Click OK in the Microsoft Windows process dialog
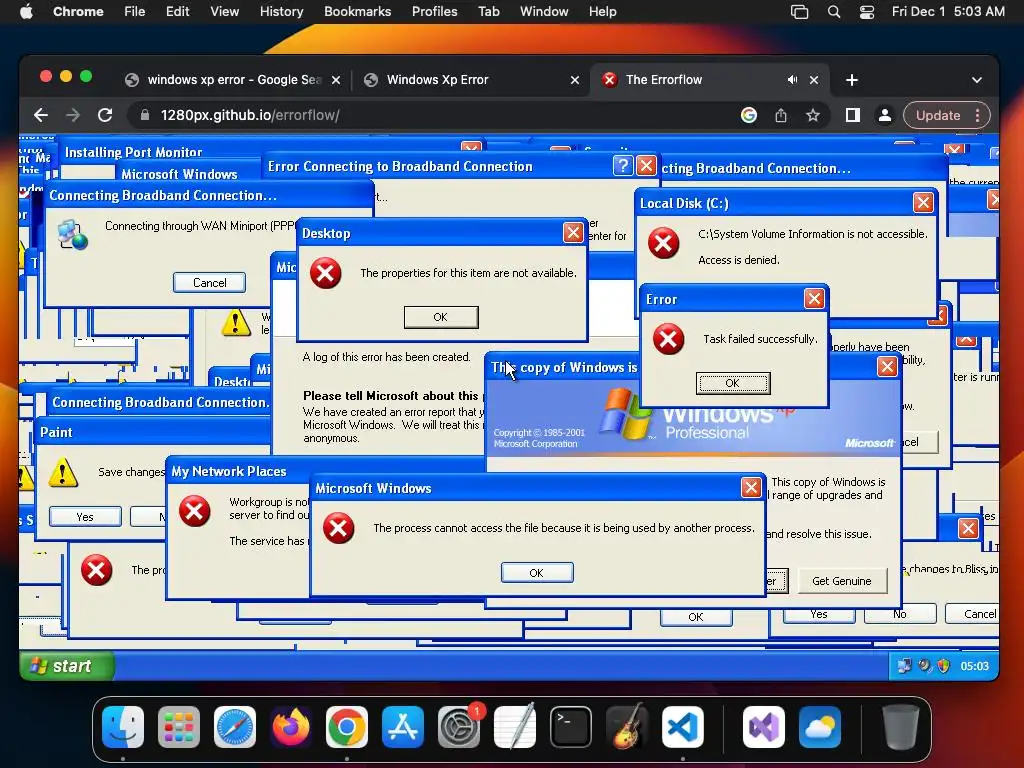Screen dimensions: 1024x768 [537, 573]
